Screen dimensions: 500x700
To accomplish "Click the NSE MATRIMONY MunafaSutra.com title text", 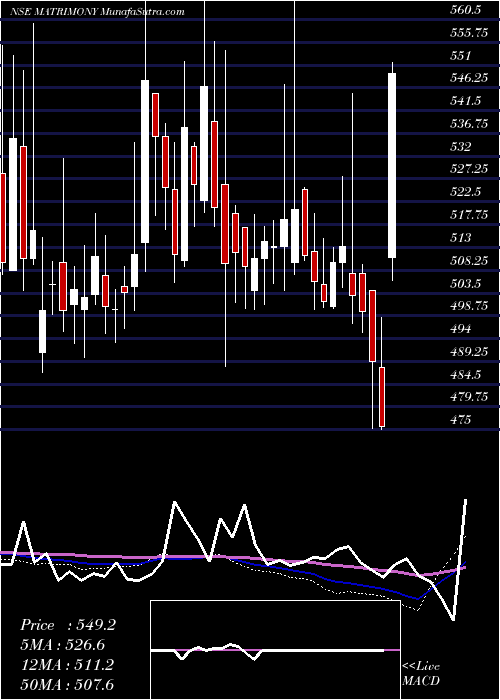I will pyautogui.click(x=97, y=11).
